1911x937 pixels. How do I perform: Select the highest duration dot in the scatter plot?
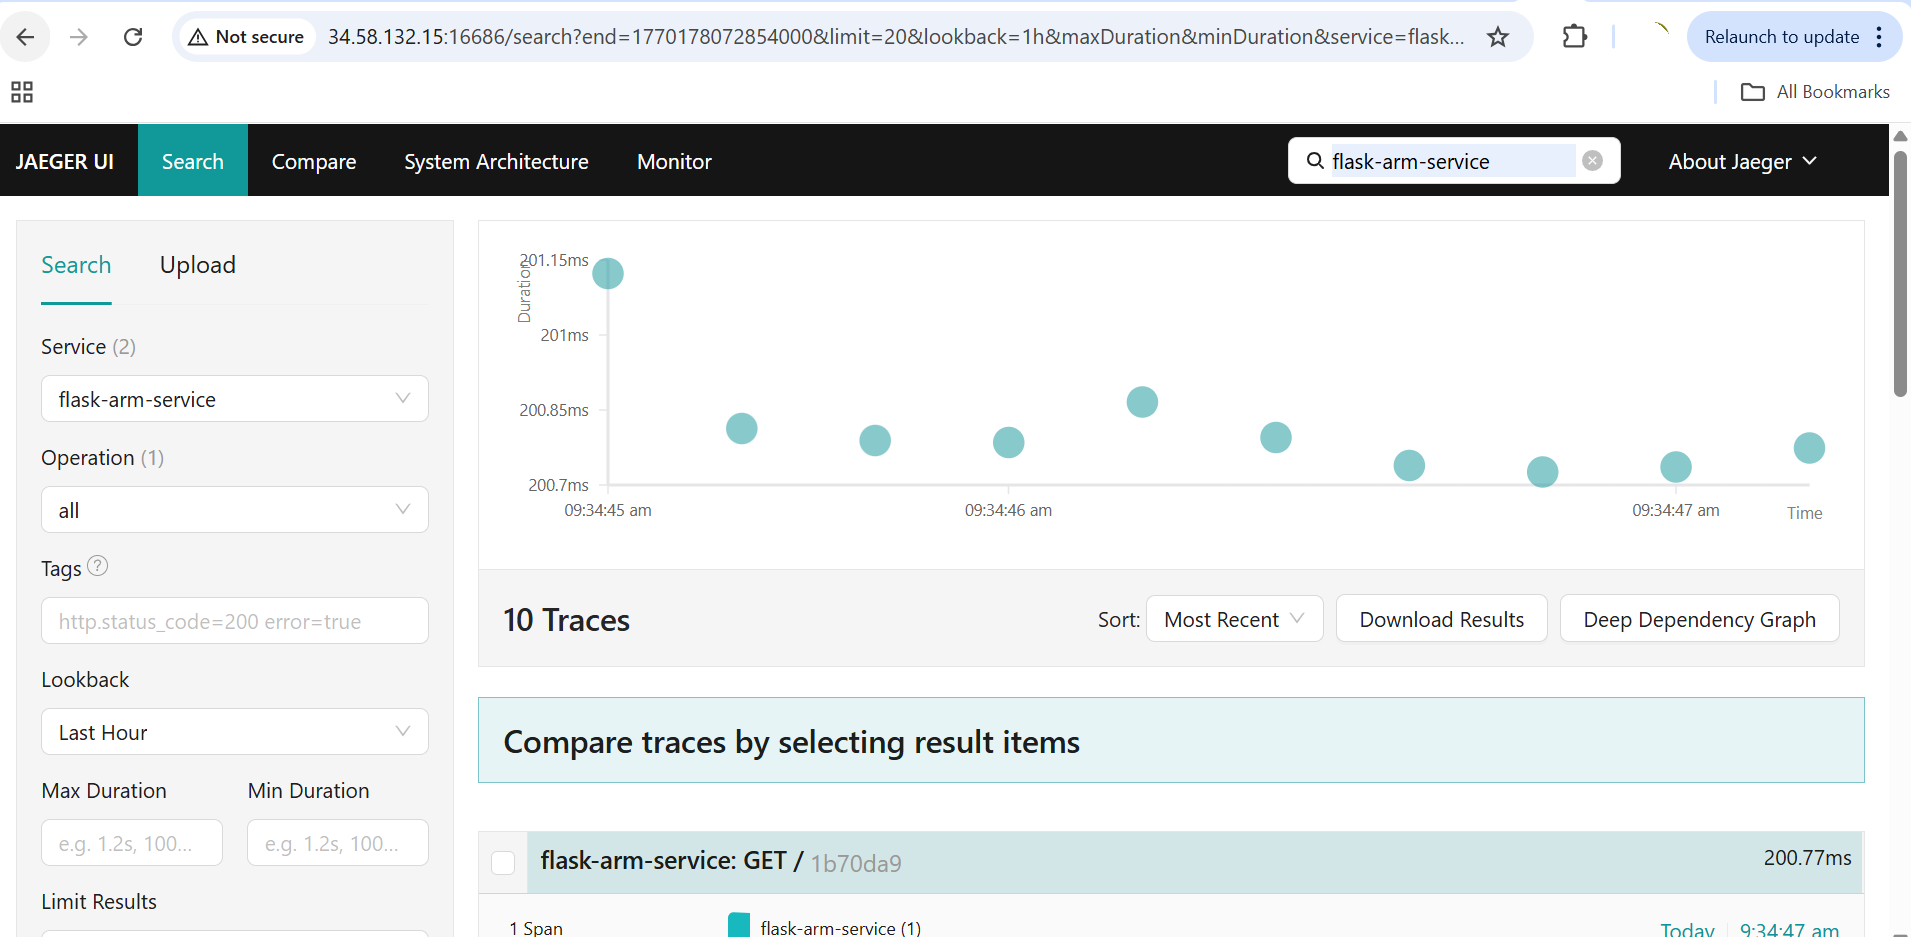coord(607,272)
